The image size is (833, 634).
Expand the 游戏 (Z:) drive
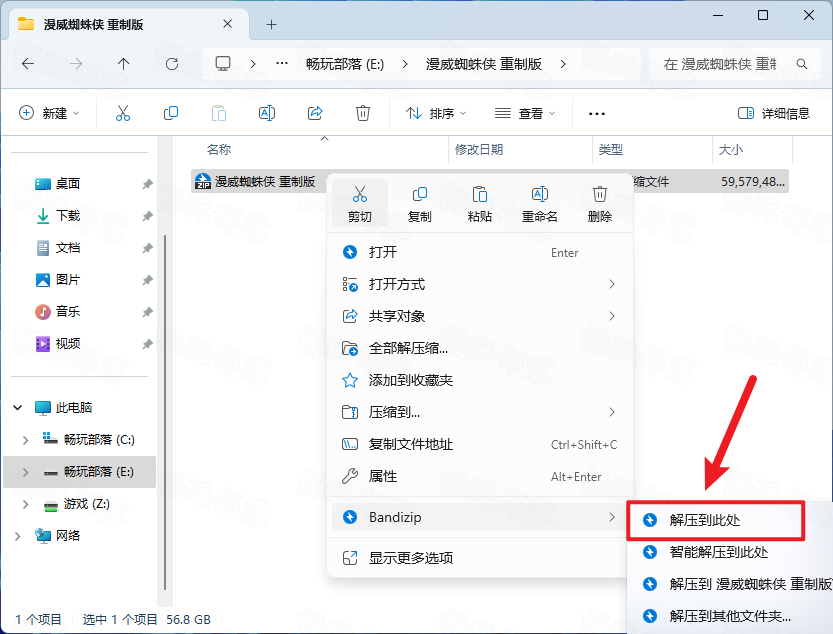(x=26, y=504)
